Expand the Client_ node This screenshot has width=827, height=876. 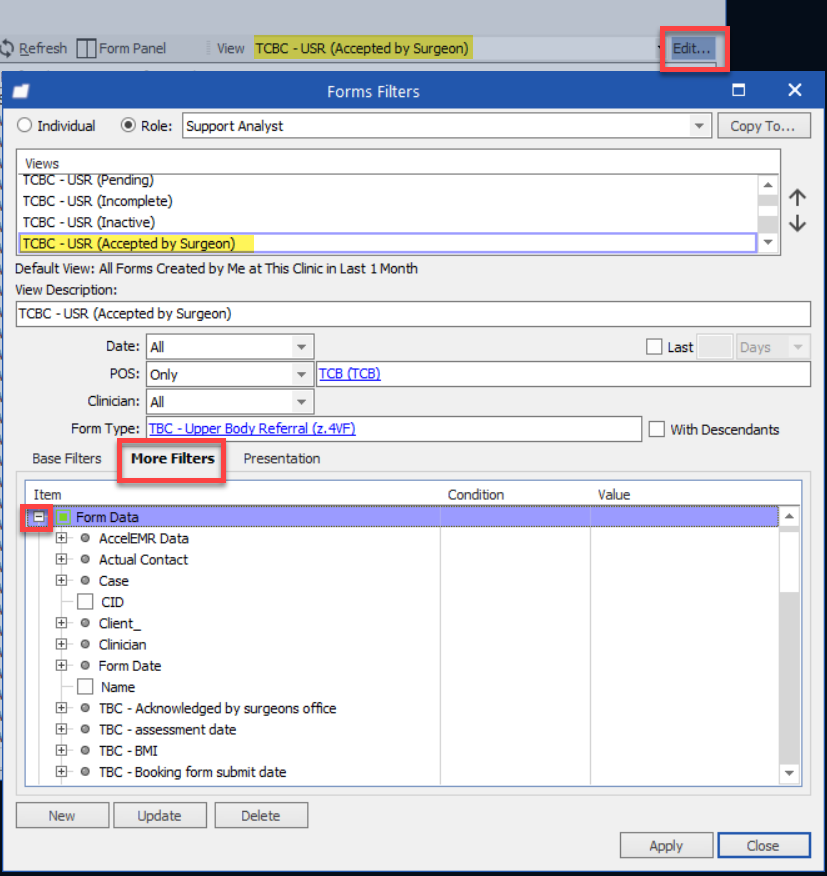click(x=61, y=623)
